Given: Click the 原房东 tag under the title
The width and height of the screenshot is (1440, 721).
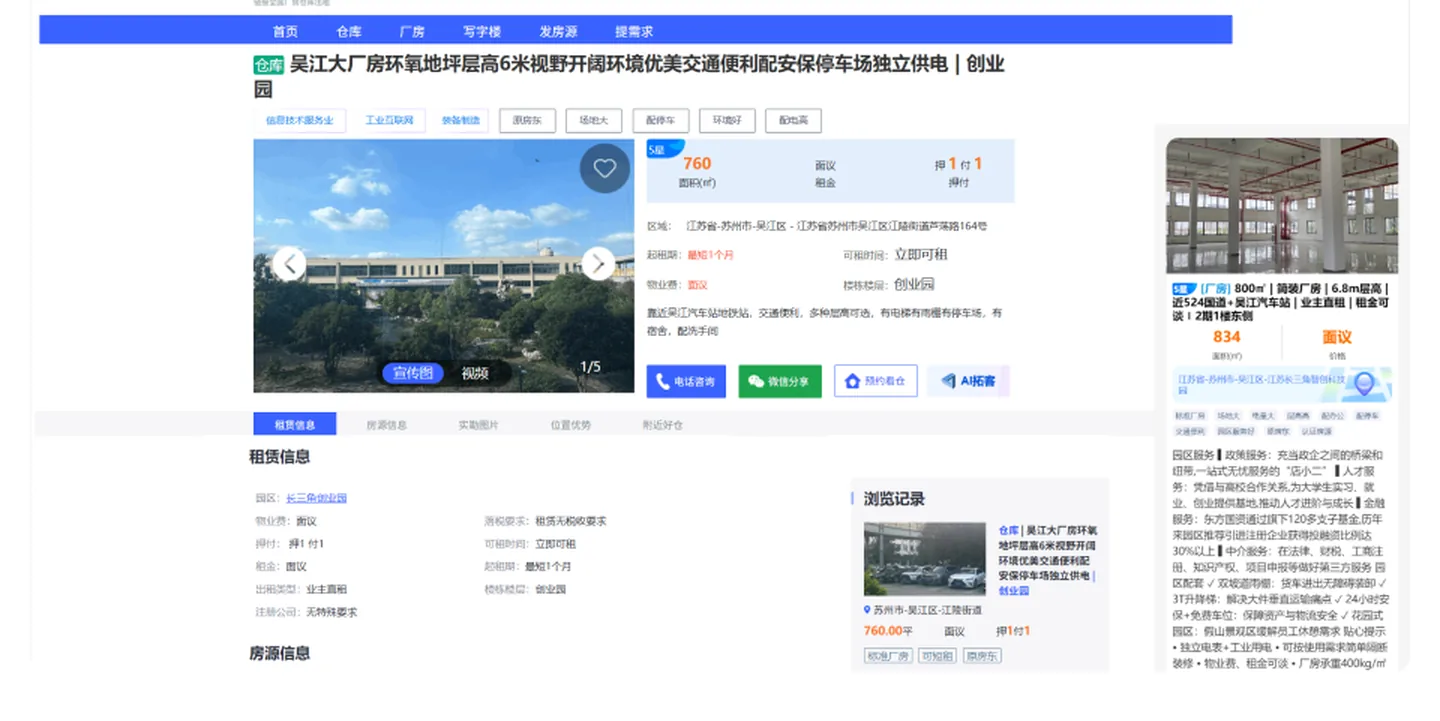Looking at the screenshot, I should (x=527, y=120).
